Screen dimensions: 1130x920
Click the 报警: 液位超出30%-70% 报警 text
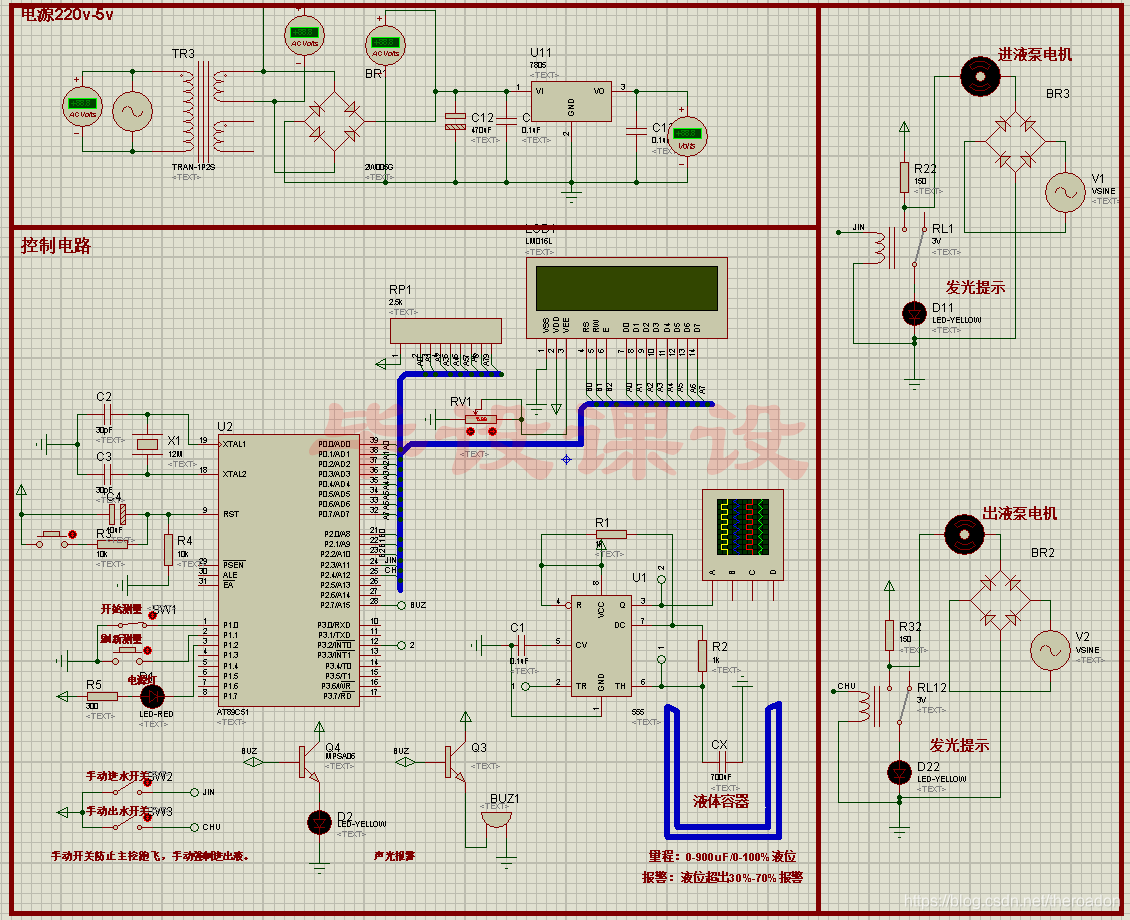coord(722,877)
